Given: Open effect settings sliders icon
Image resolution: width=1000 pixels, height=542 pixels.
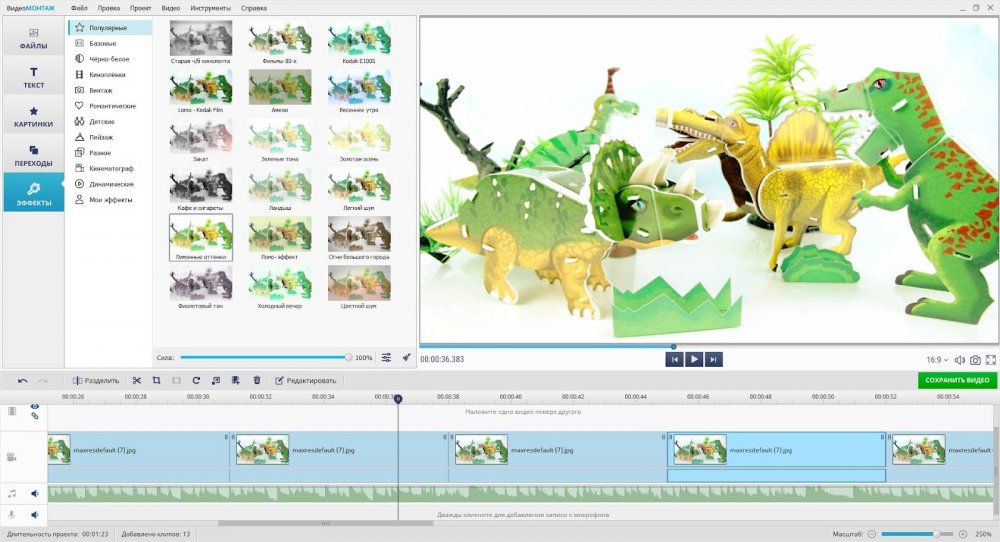Looking at the screenshot, I should click(386, 357).
